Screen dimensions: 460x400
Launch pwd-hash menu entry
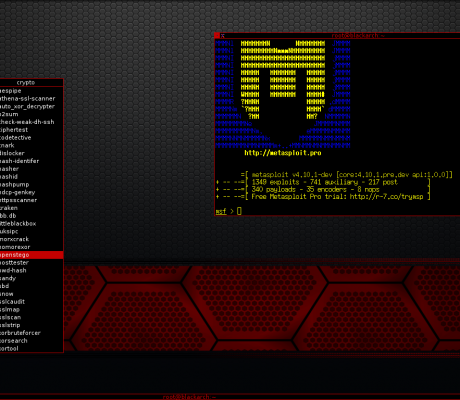click(x=31, y=270)
